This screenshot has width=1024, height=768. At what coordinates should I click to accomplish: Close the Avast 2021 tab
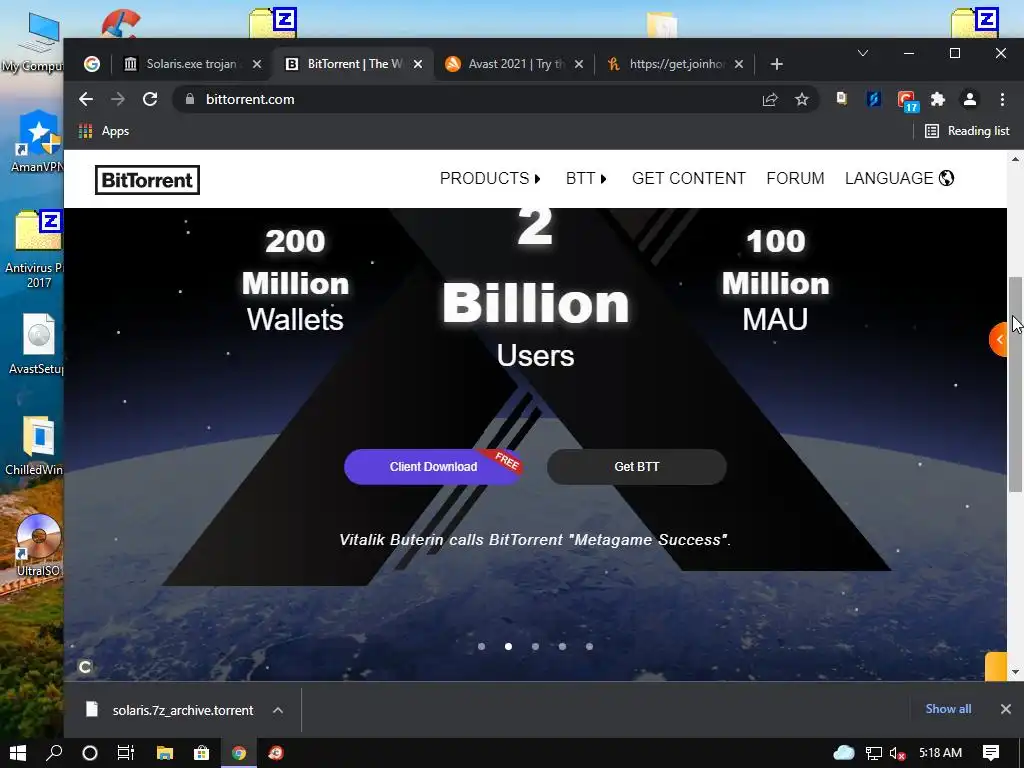point(579,64)
